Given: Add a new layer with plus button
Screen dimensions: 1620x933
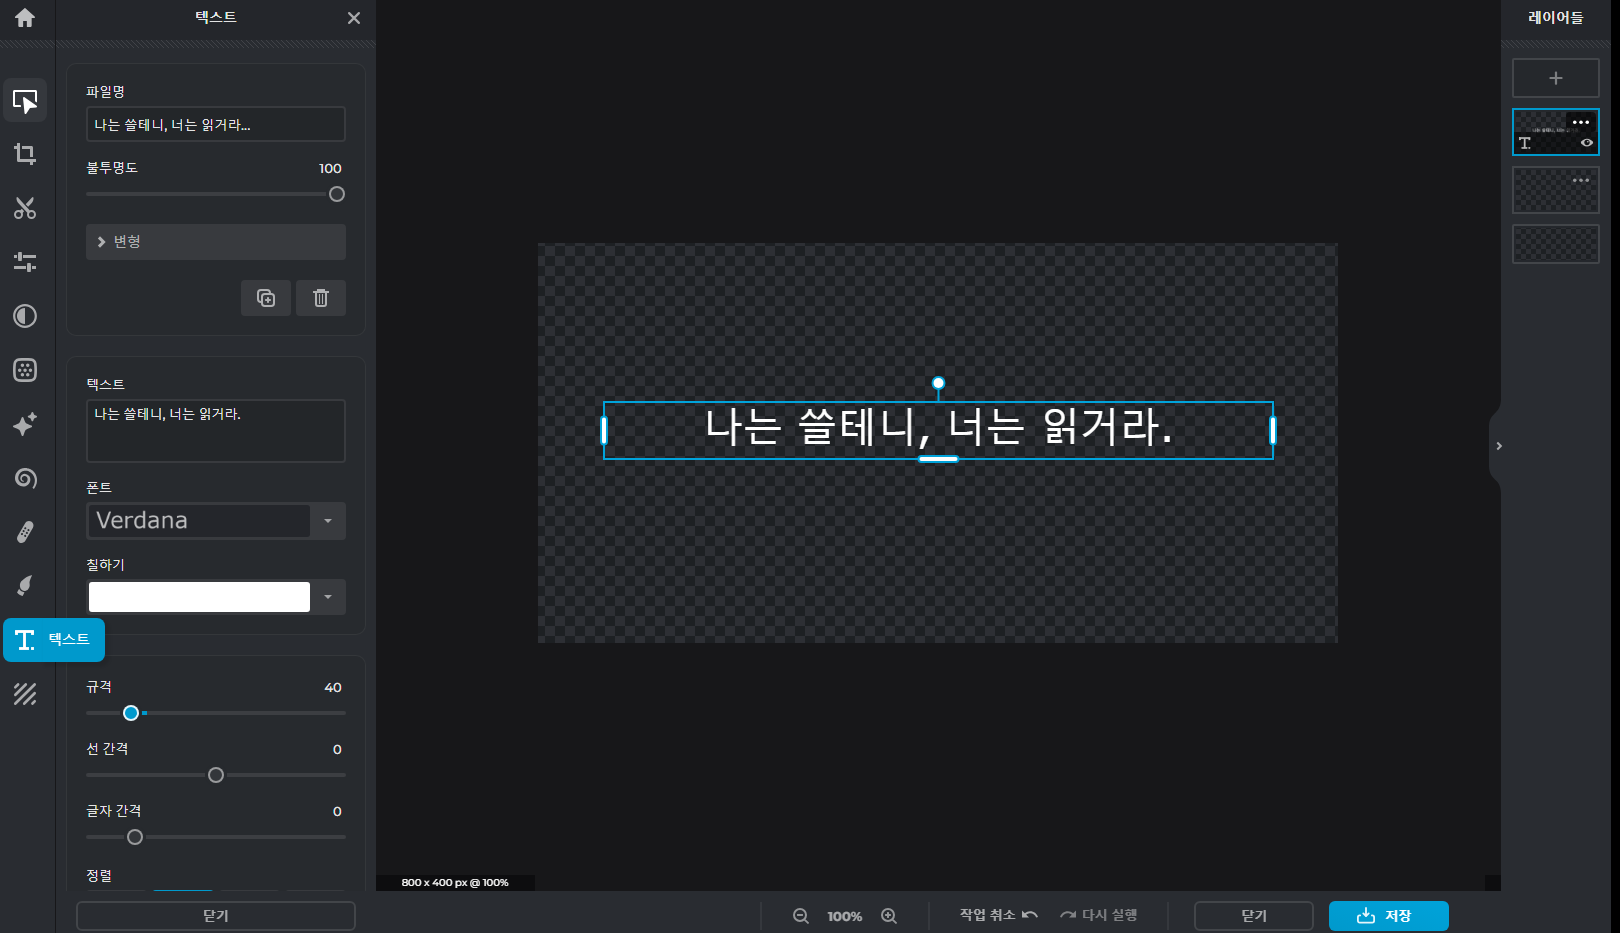Looking at the screenshot, I should 1556,78.
